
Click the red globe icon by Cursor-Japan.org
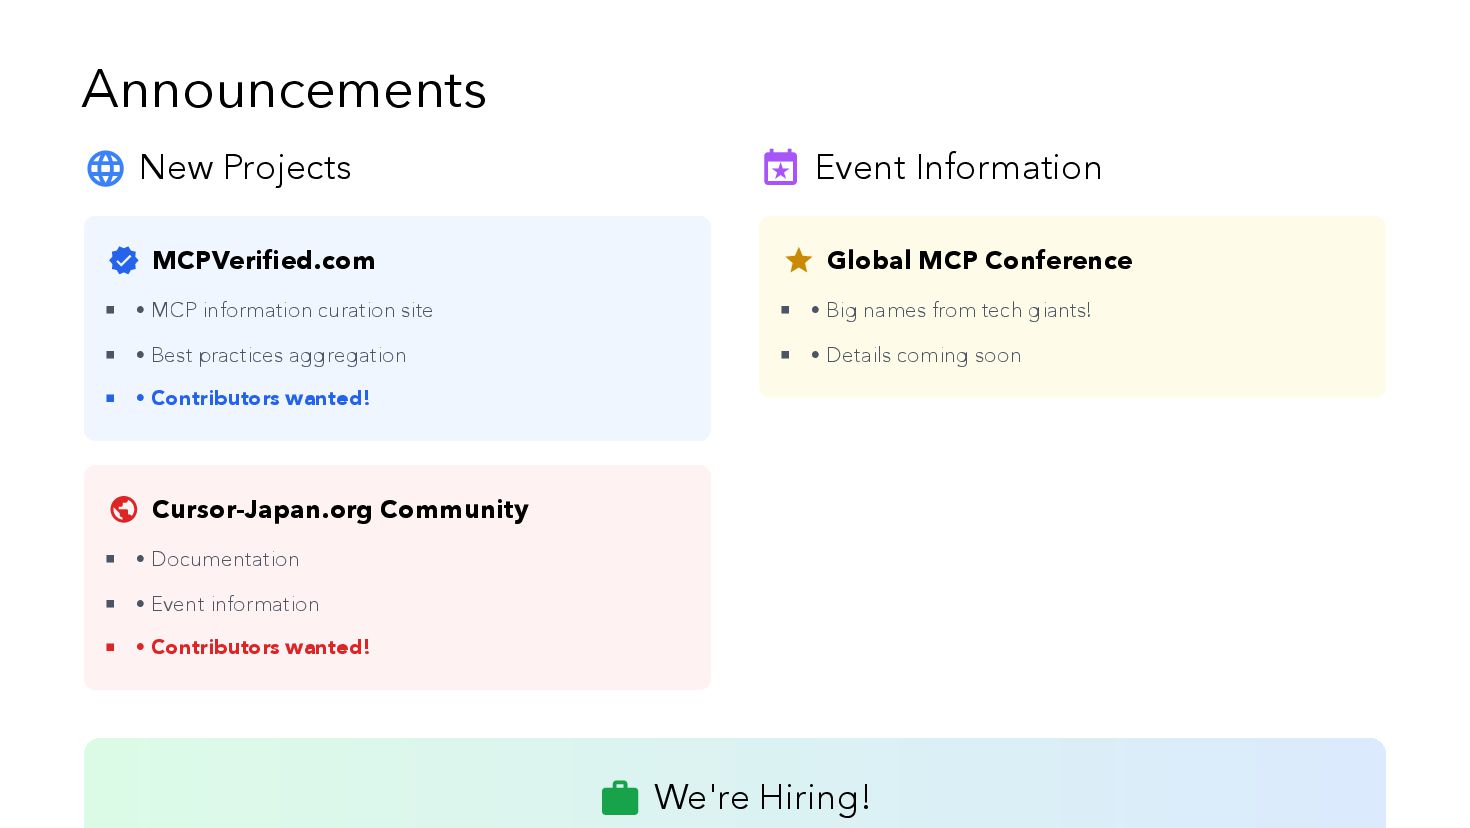(124, 509)
